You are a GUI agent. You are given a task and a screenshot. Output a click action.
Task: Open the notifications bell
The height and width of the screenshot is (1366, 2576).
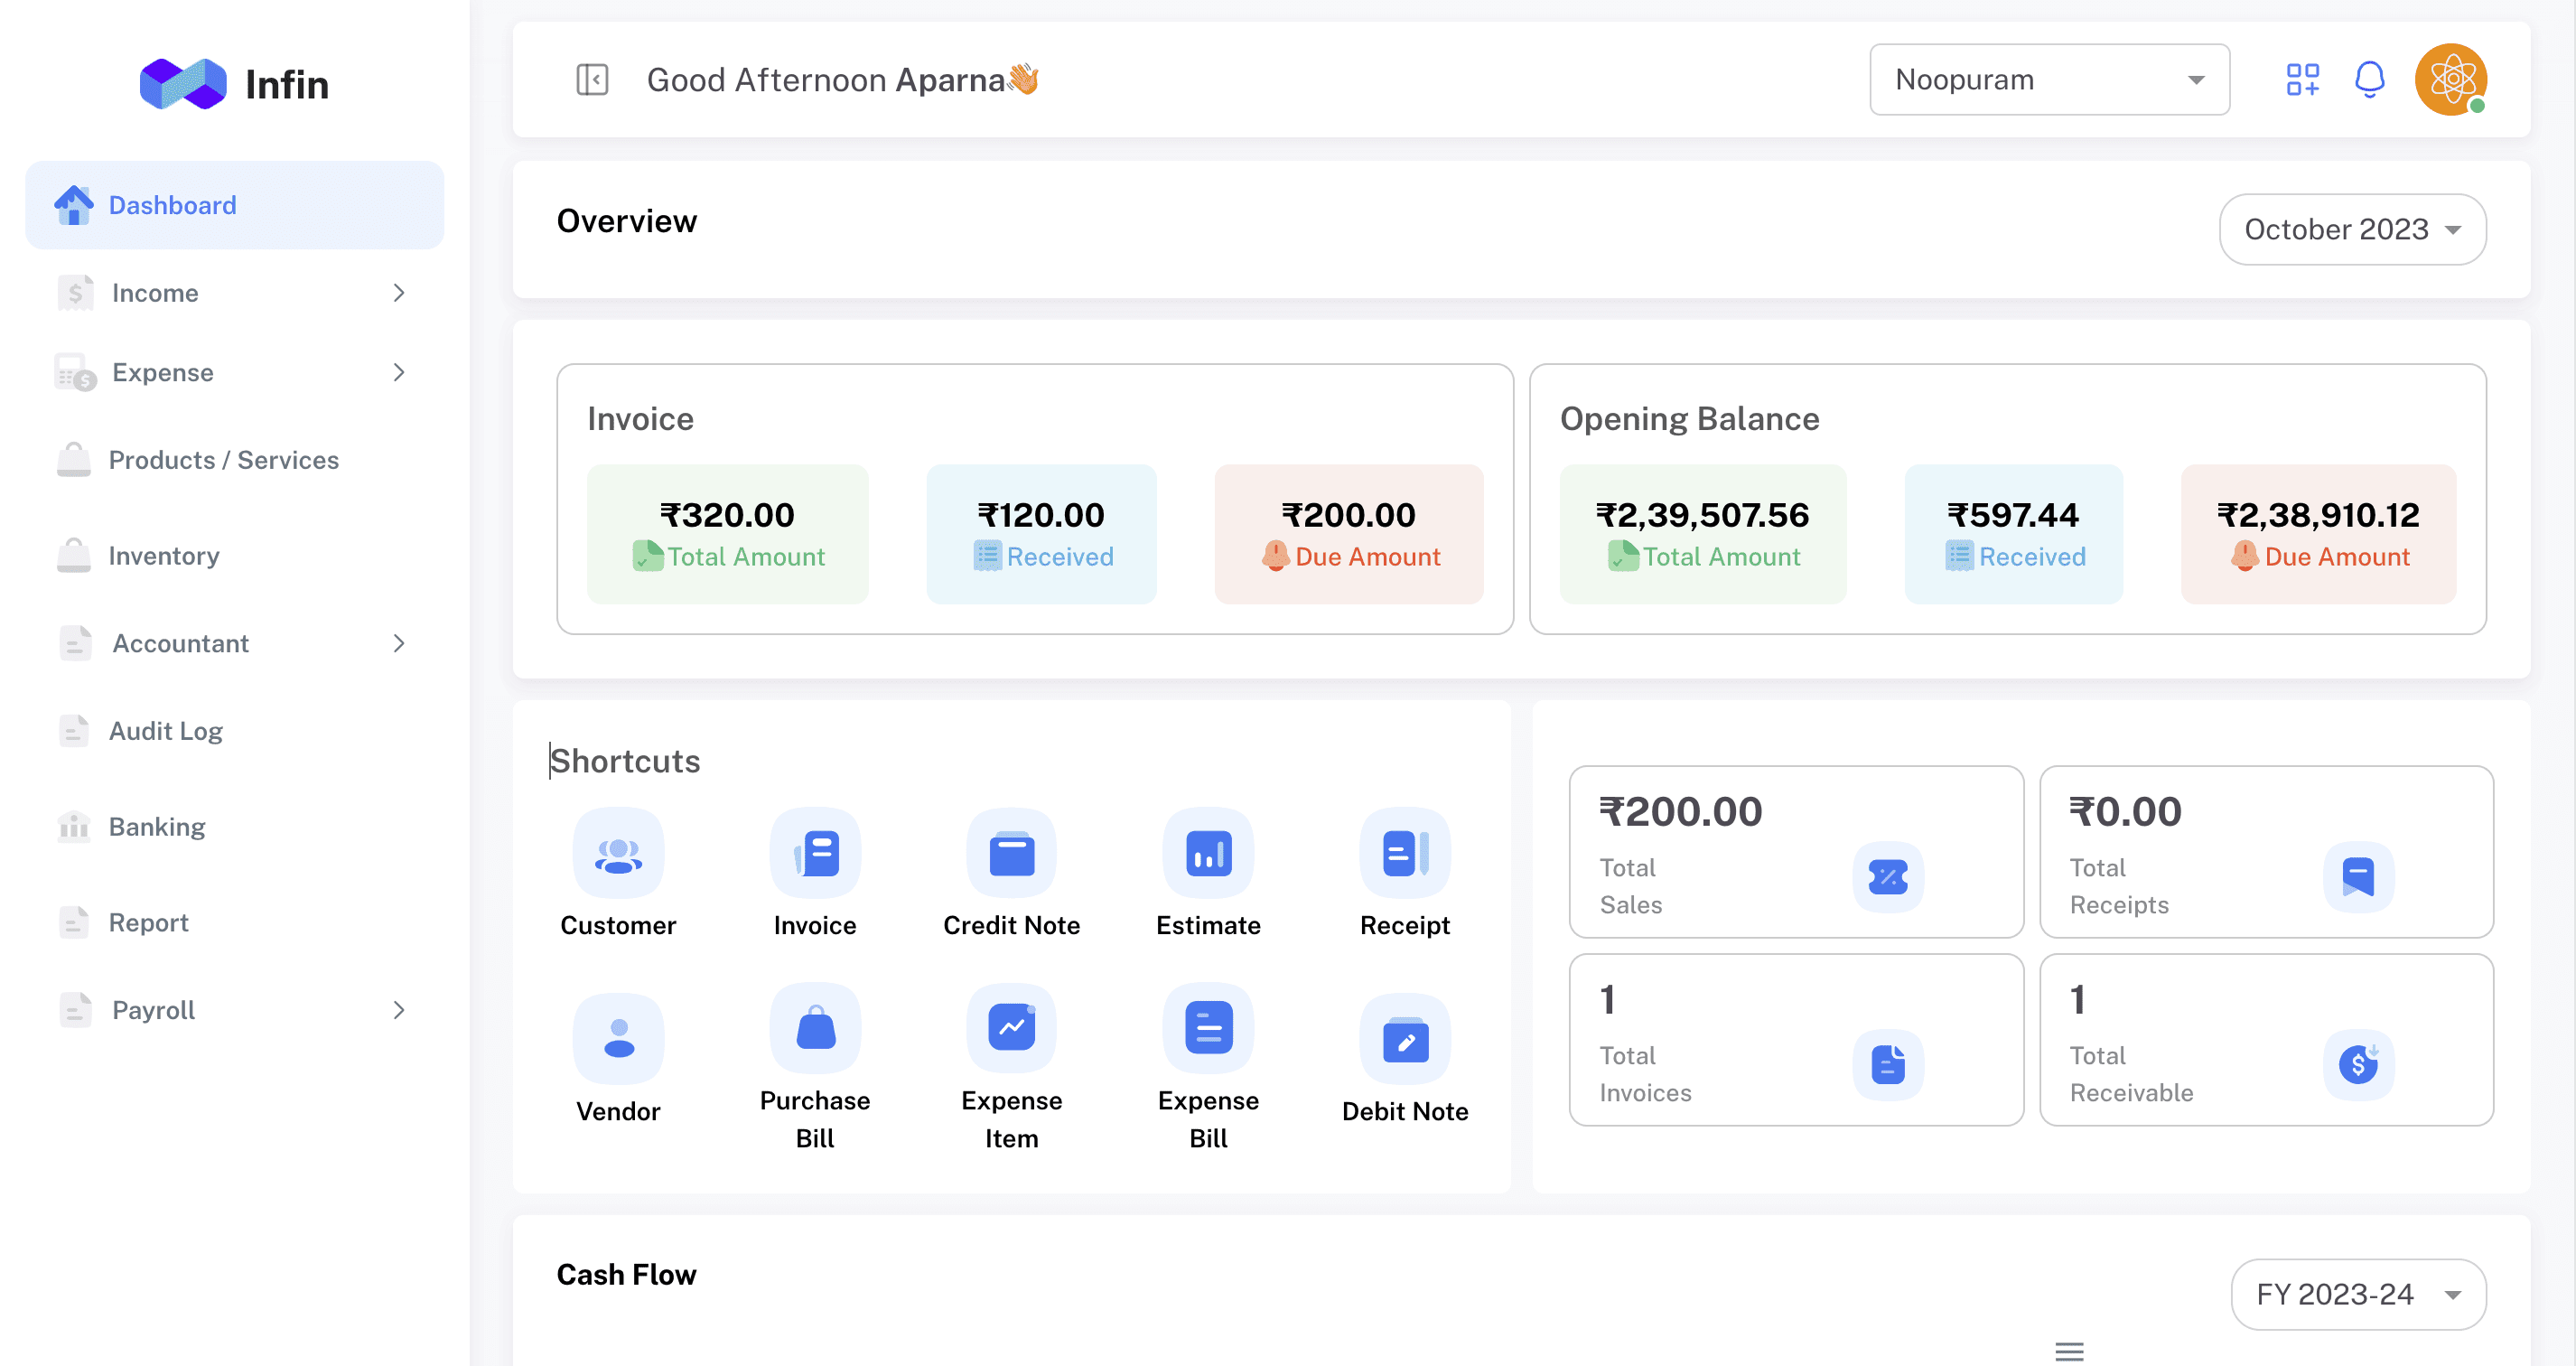pos(2370,79)
